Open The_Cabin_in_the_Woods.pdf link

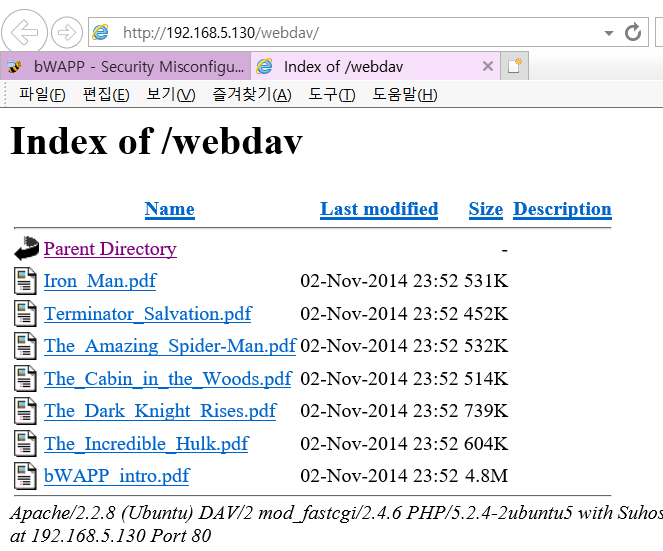tap(168, 379)
